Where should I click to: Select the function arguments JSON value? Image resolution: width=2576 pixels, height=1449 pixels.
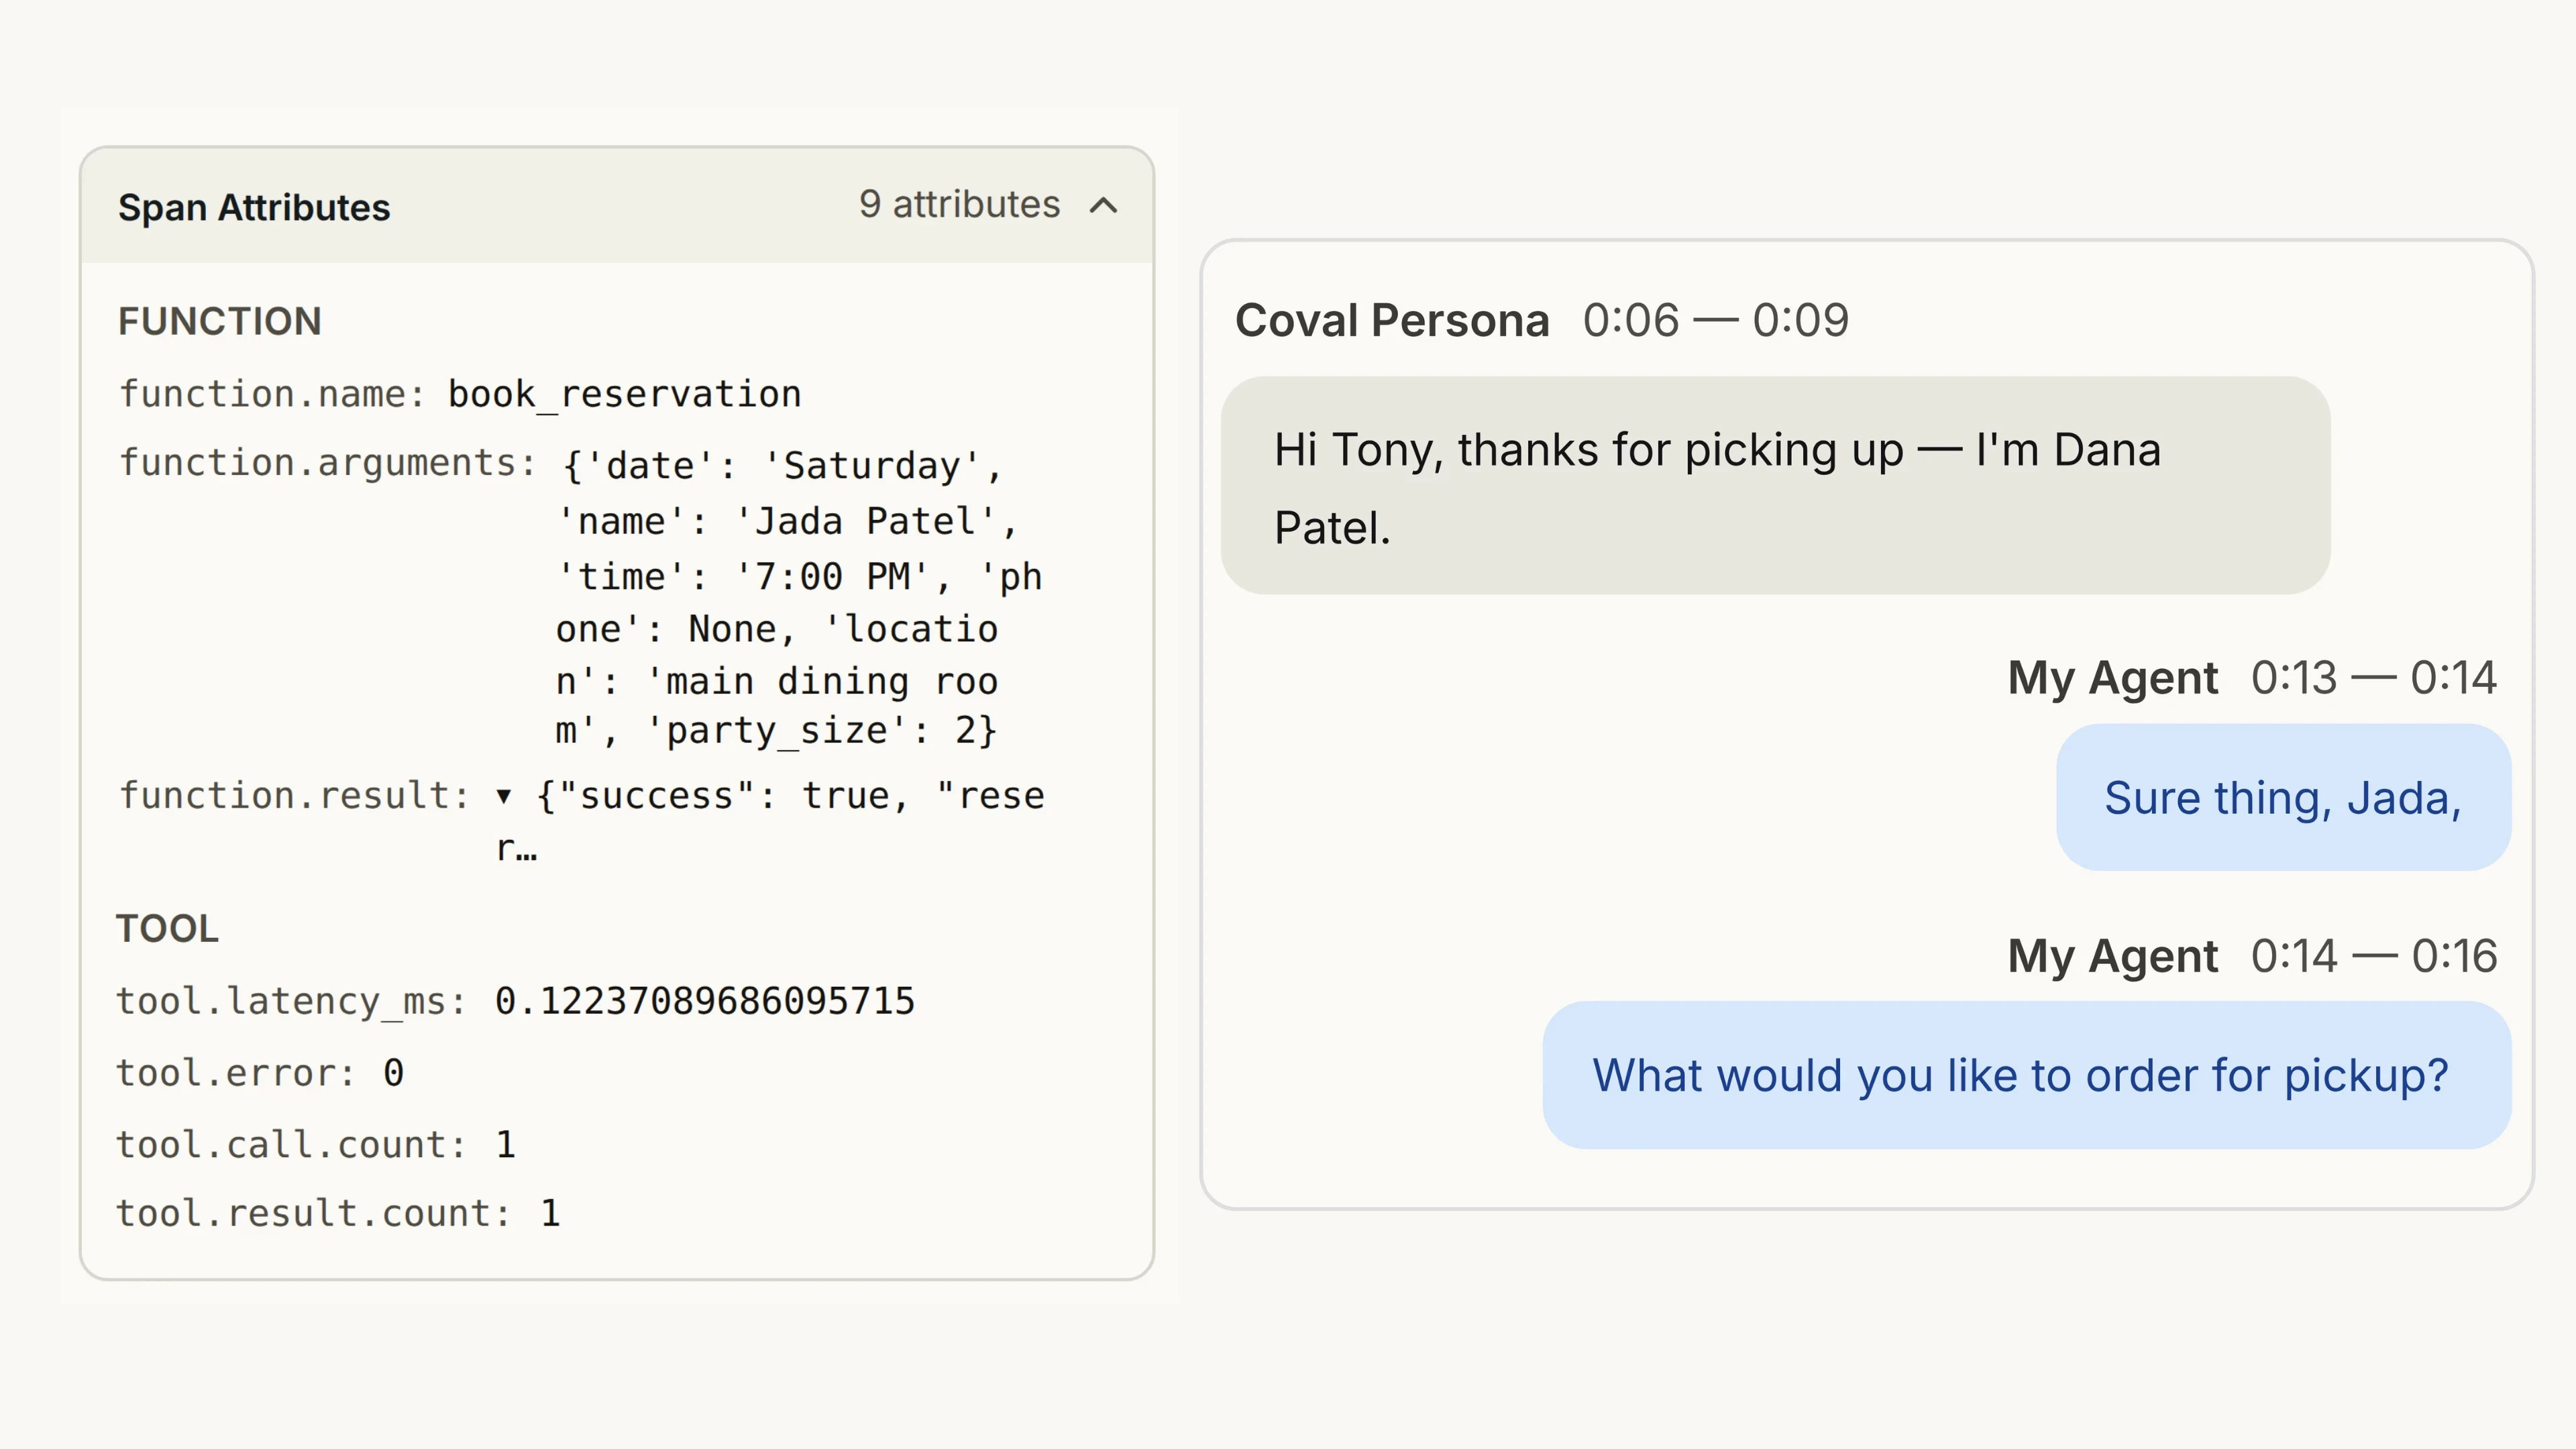[800, 598]
